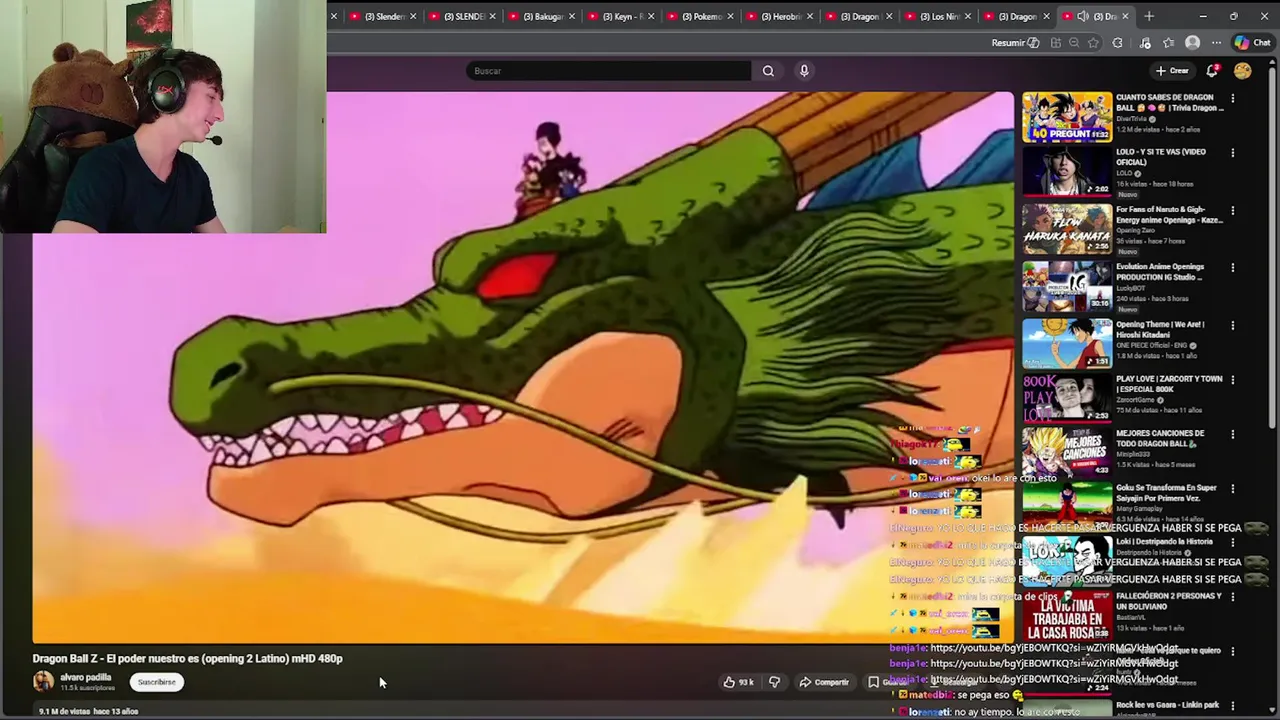Open the YouTube account avatar menu
The width and height of the screenshot is (1280, 720).
1242,71
